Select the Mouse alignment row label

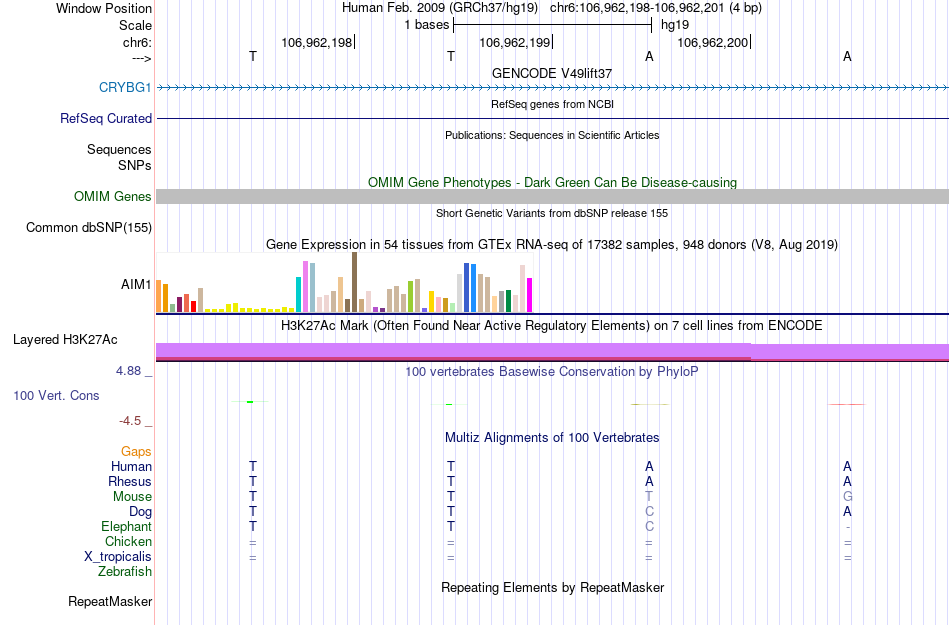[x=132, y=496]
